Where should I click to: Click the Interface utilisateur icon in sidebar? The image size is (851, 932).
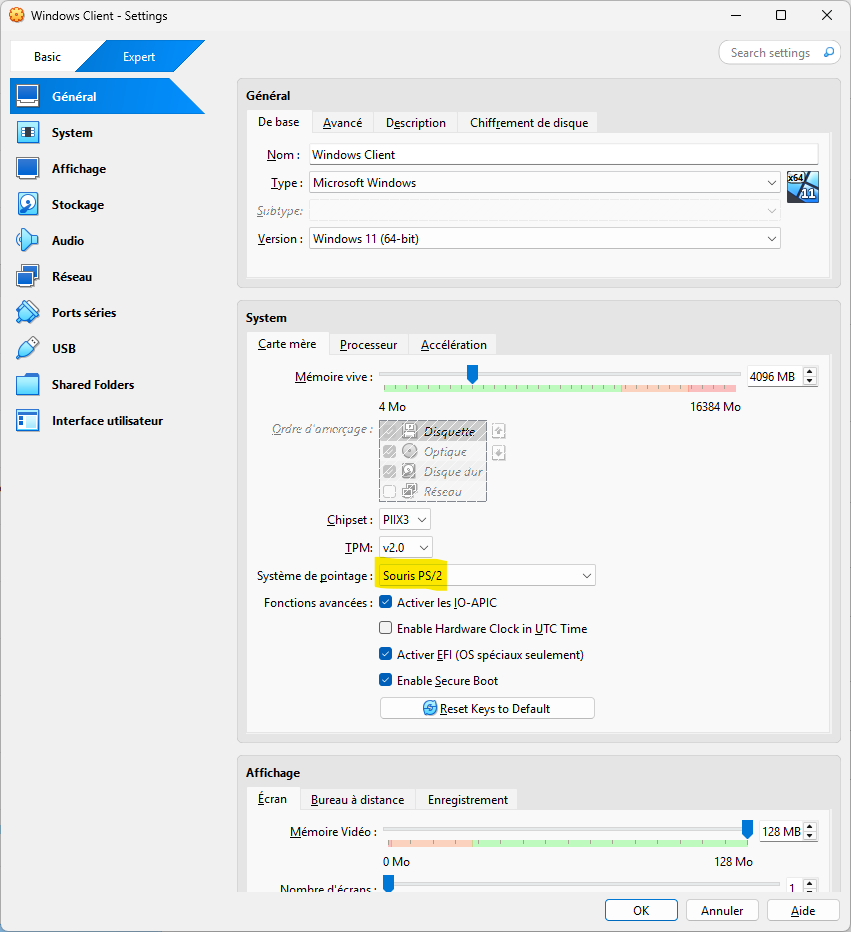[27, 421]
